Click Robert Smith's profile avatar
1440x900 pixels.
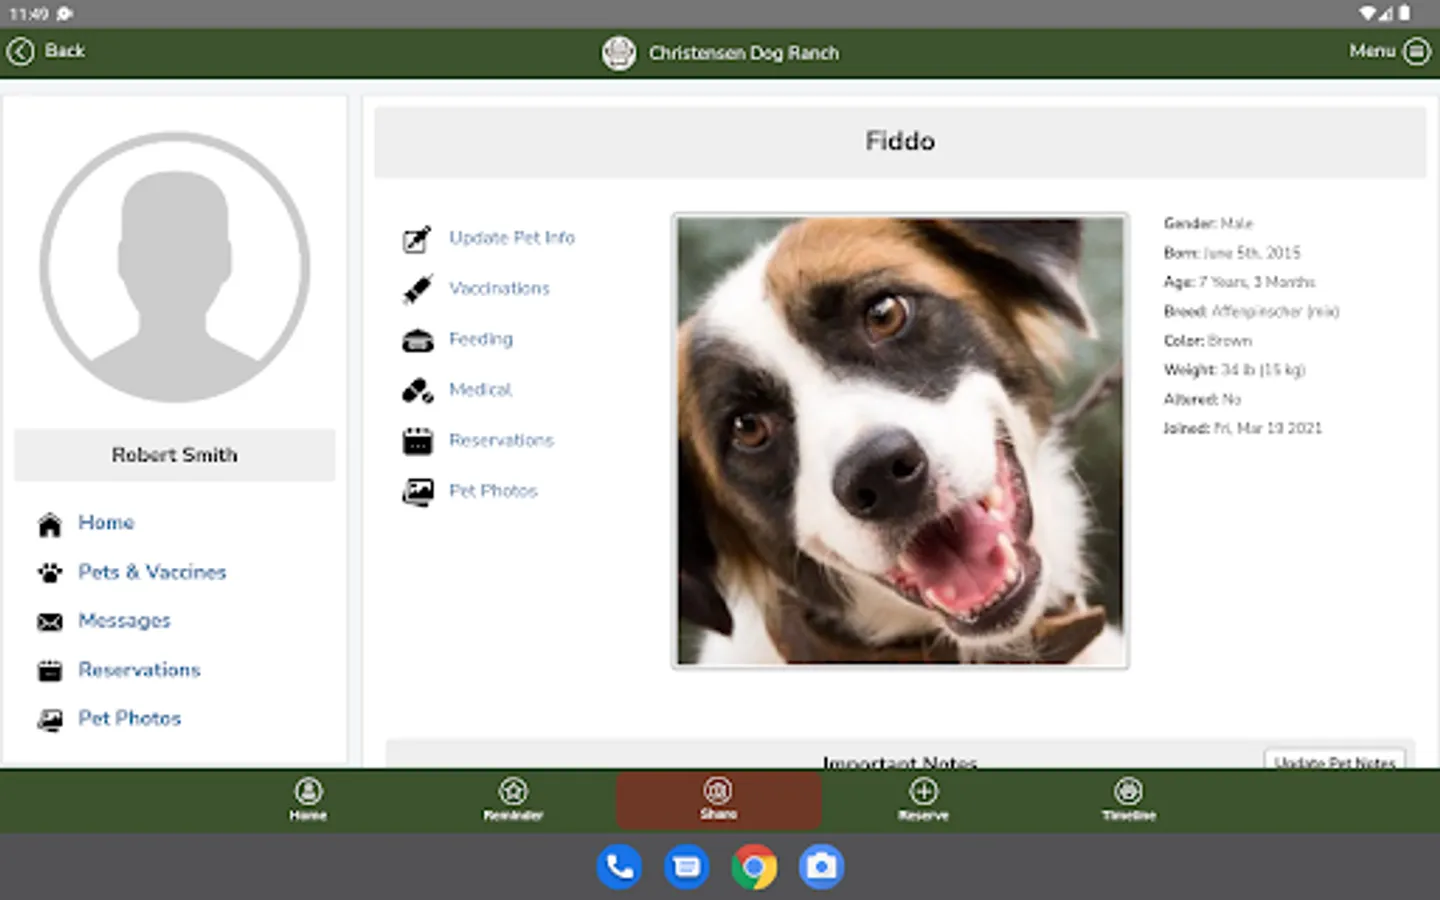tap(175, 268)
